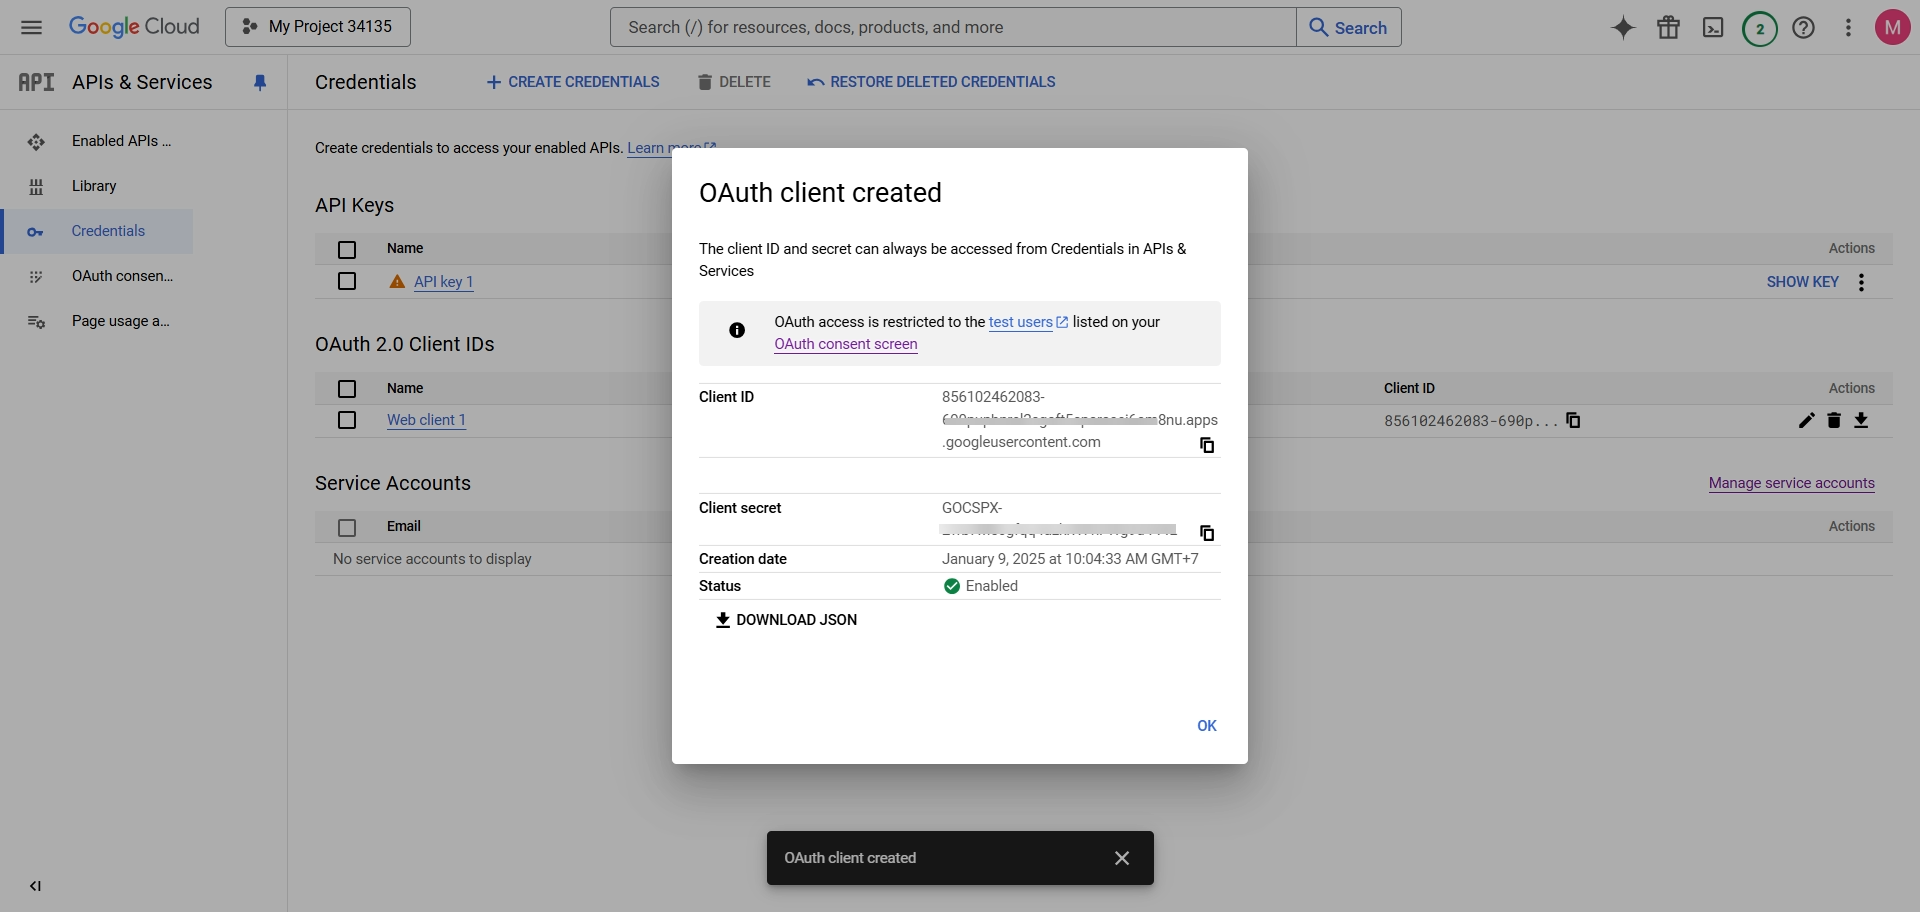Open the API key 1 link
Image resolution: width=1920 pixels, height=912 pixels.
444,282
